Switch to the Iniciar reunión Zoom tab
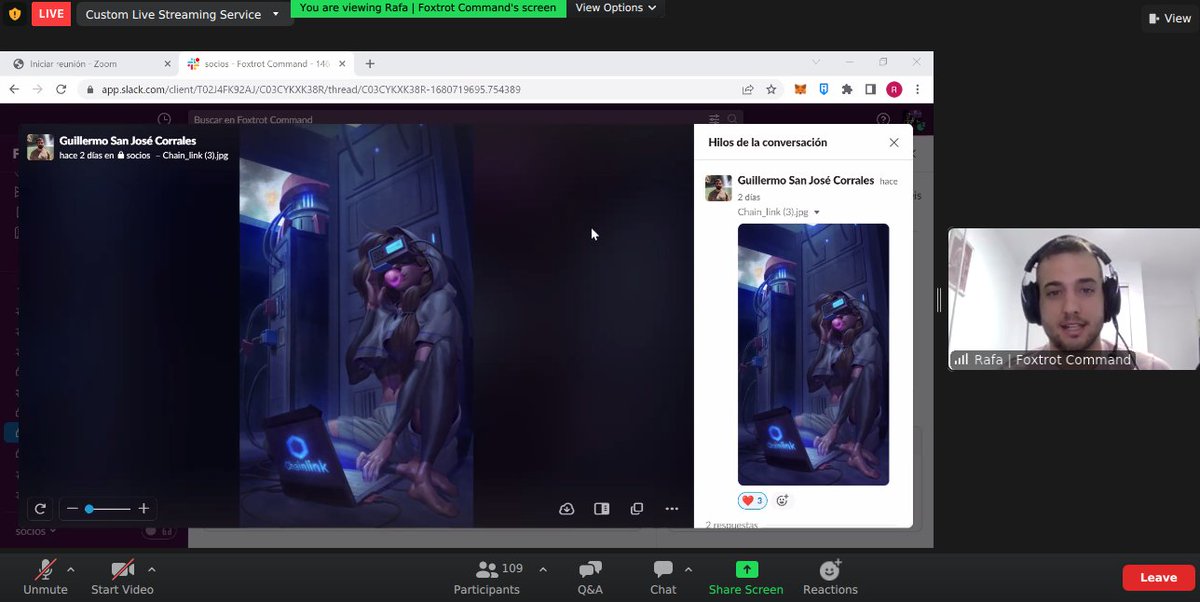 pyautogui.click(x=90, y=63)
